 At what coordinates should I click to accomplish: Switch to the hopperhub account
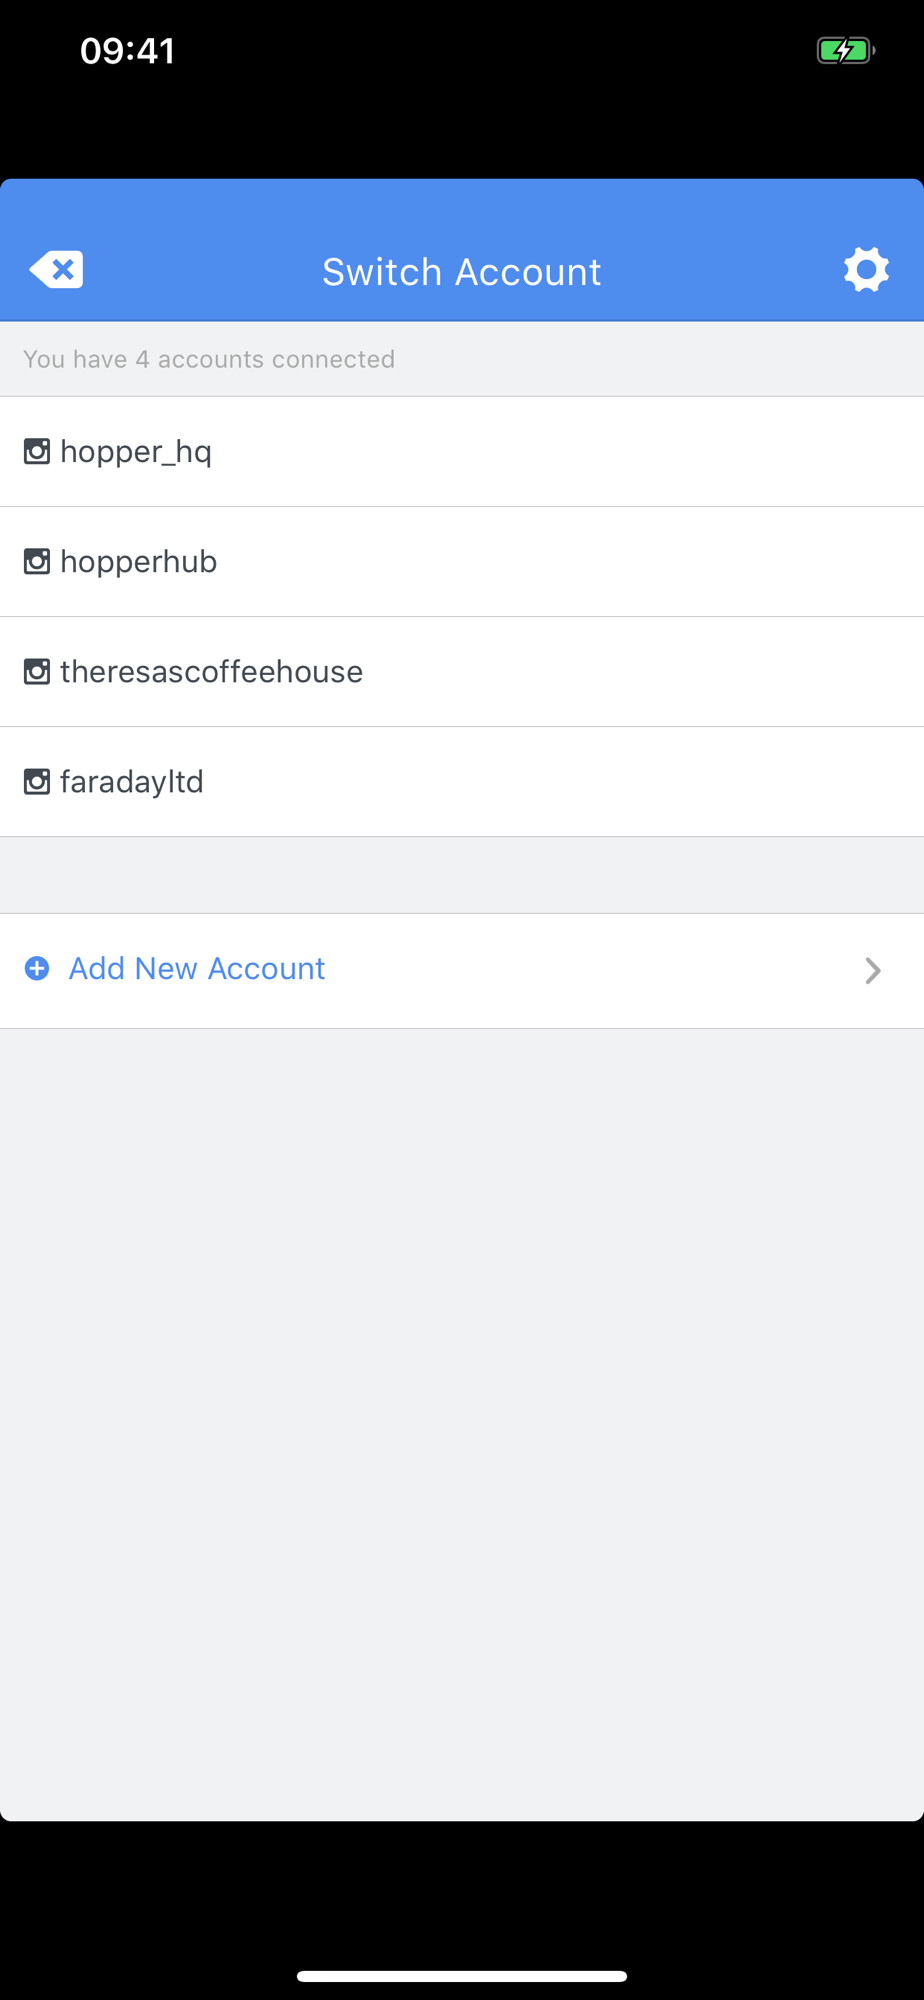[x=139, y=562]
